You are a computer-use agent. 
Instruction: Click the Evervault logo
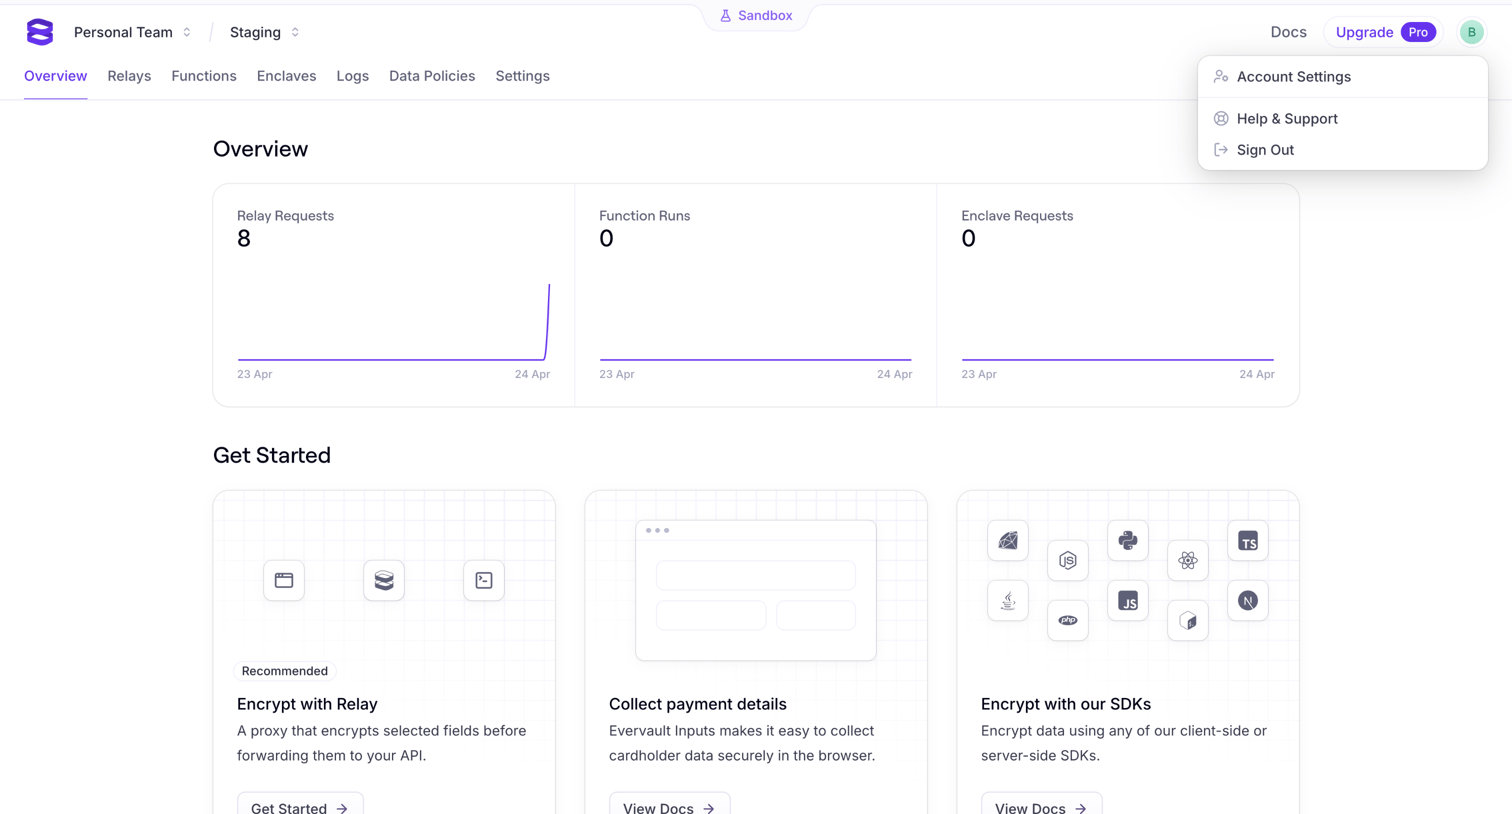[x=40, y=32]
